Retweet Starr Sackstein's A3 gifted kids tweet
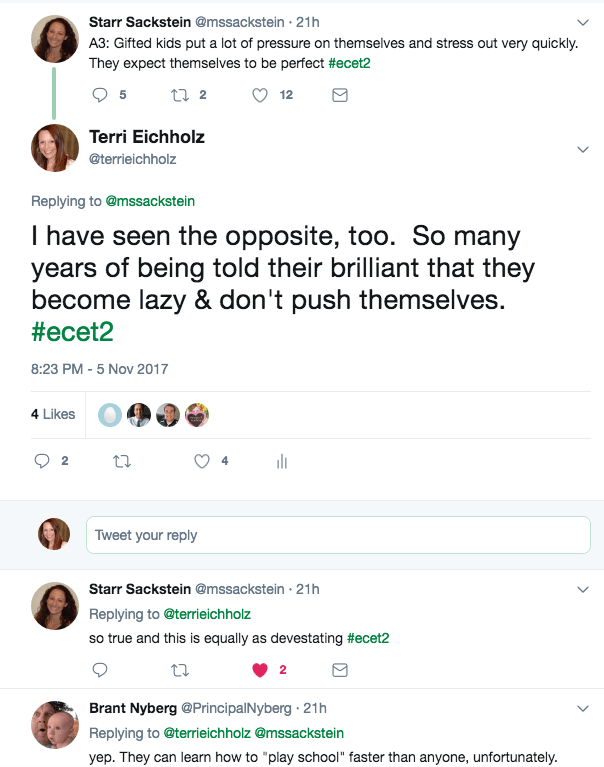Viewport: 604px width, 767px height. click(179, 95)
